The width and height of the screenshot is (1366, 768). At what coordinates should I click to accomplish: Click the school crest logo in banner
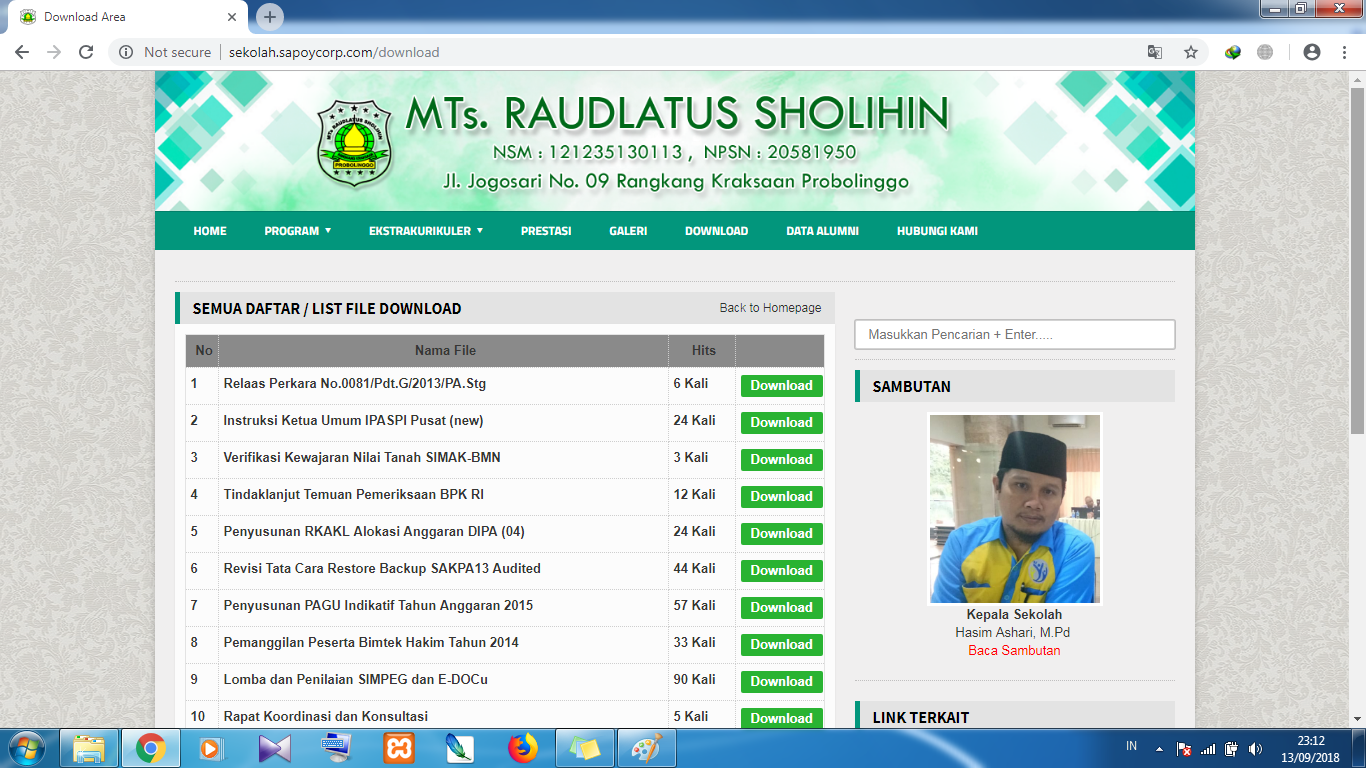[x=354, y=144]
